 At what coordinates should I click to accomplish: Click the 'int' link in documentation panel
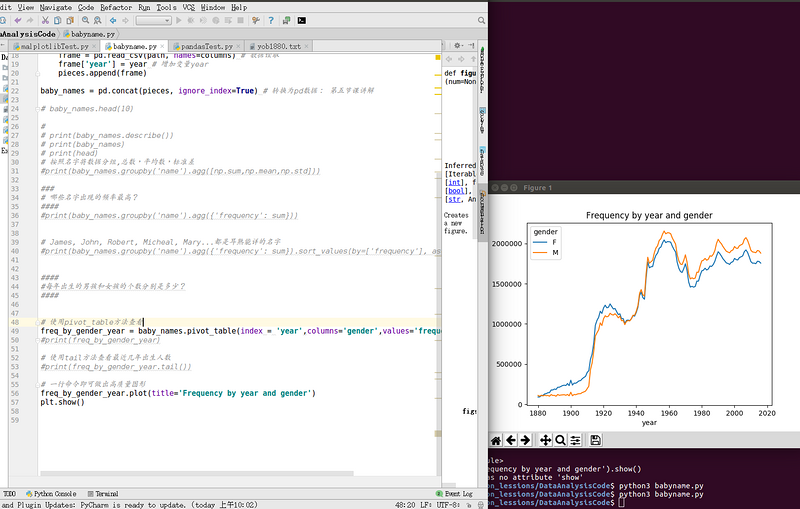click(455, 182)
